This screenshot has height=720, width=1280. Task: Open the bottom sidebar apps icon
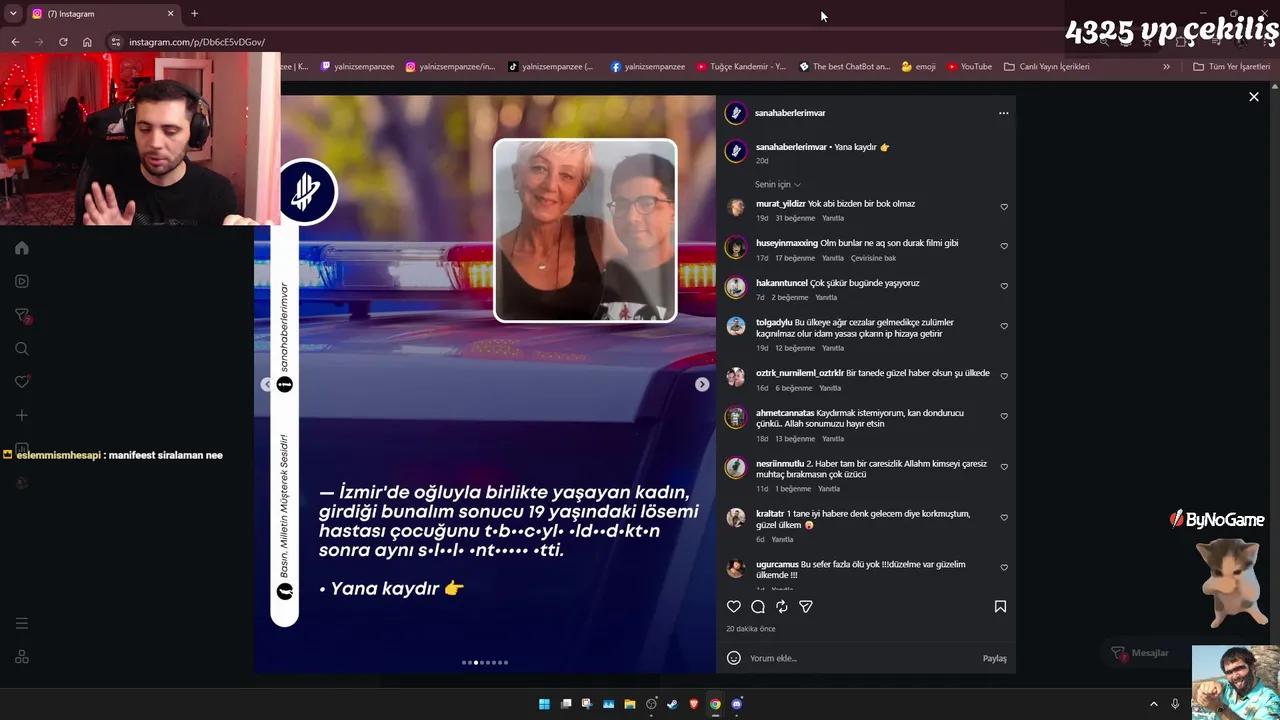[22, 657]
